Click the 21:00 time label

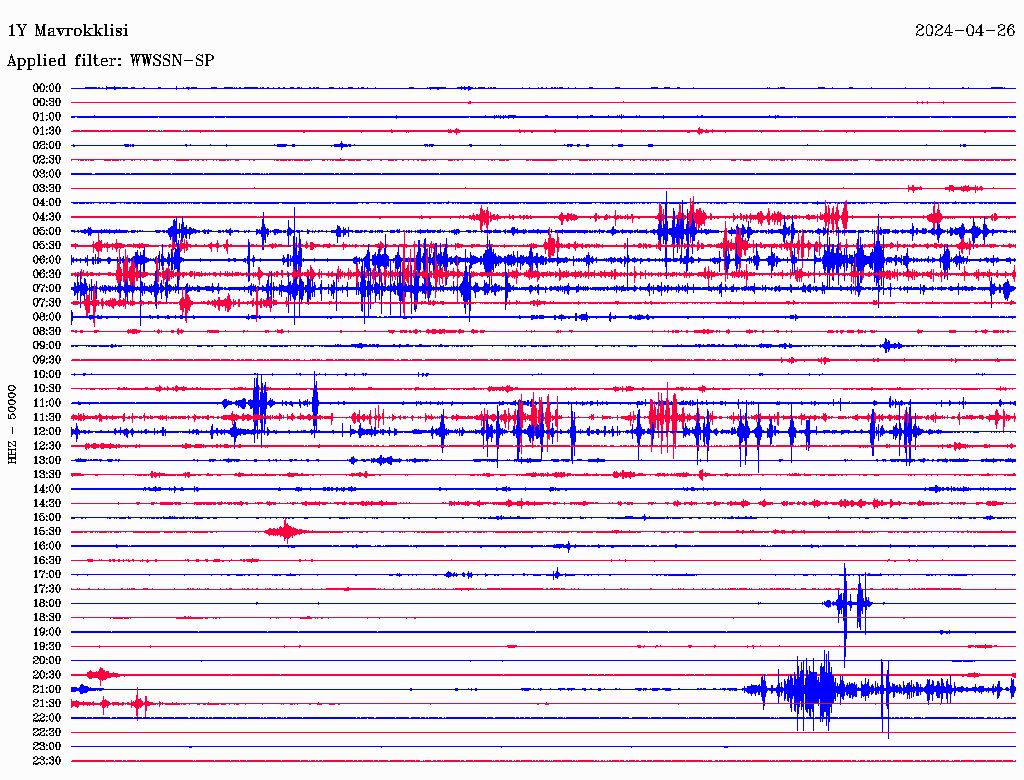coord(47,689)
